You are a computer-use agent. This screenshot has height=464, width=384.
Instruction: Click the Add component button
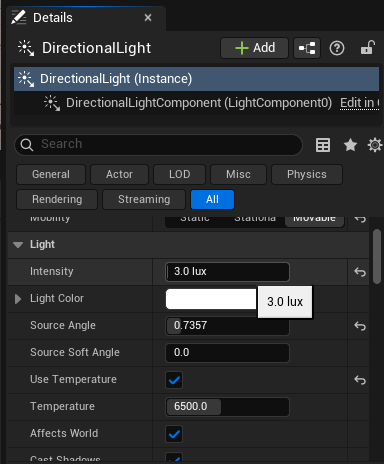pyautogui.click(x=254, y=48)
